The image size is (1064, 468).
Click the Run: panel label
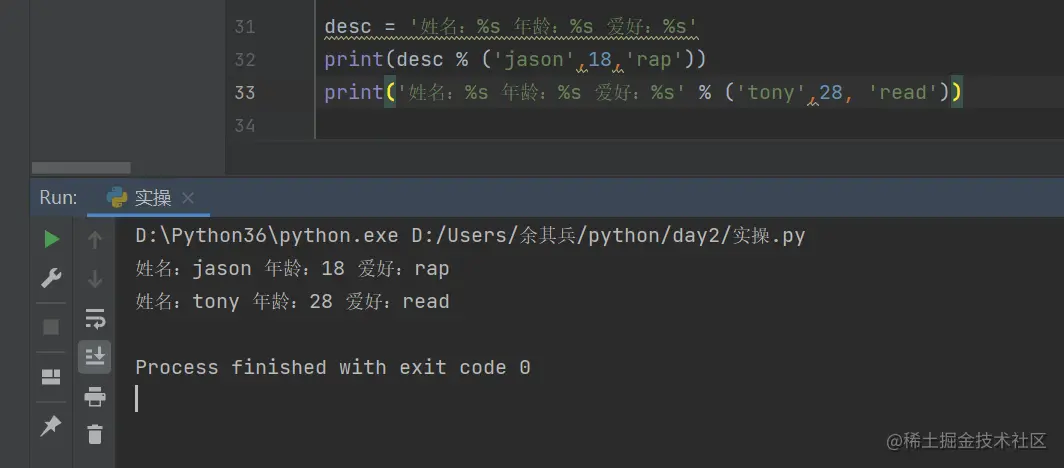pyautogui.click(x=58, y=197)
